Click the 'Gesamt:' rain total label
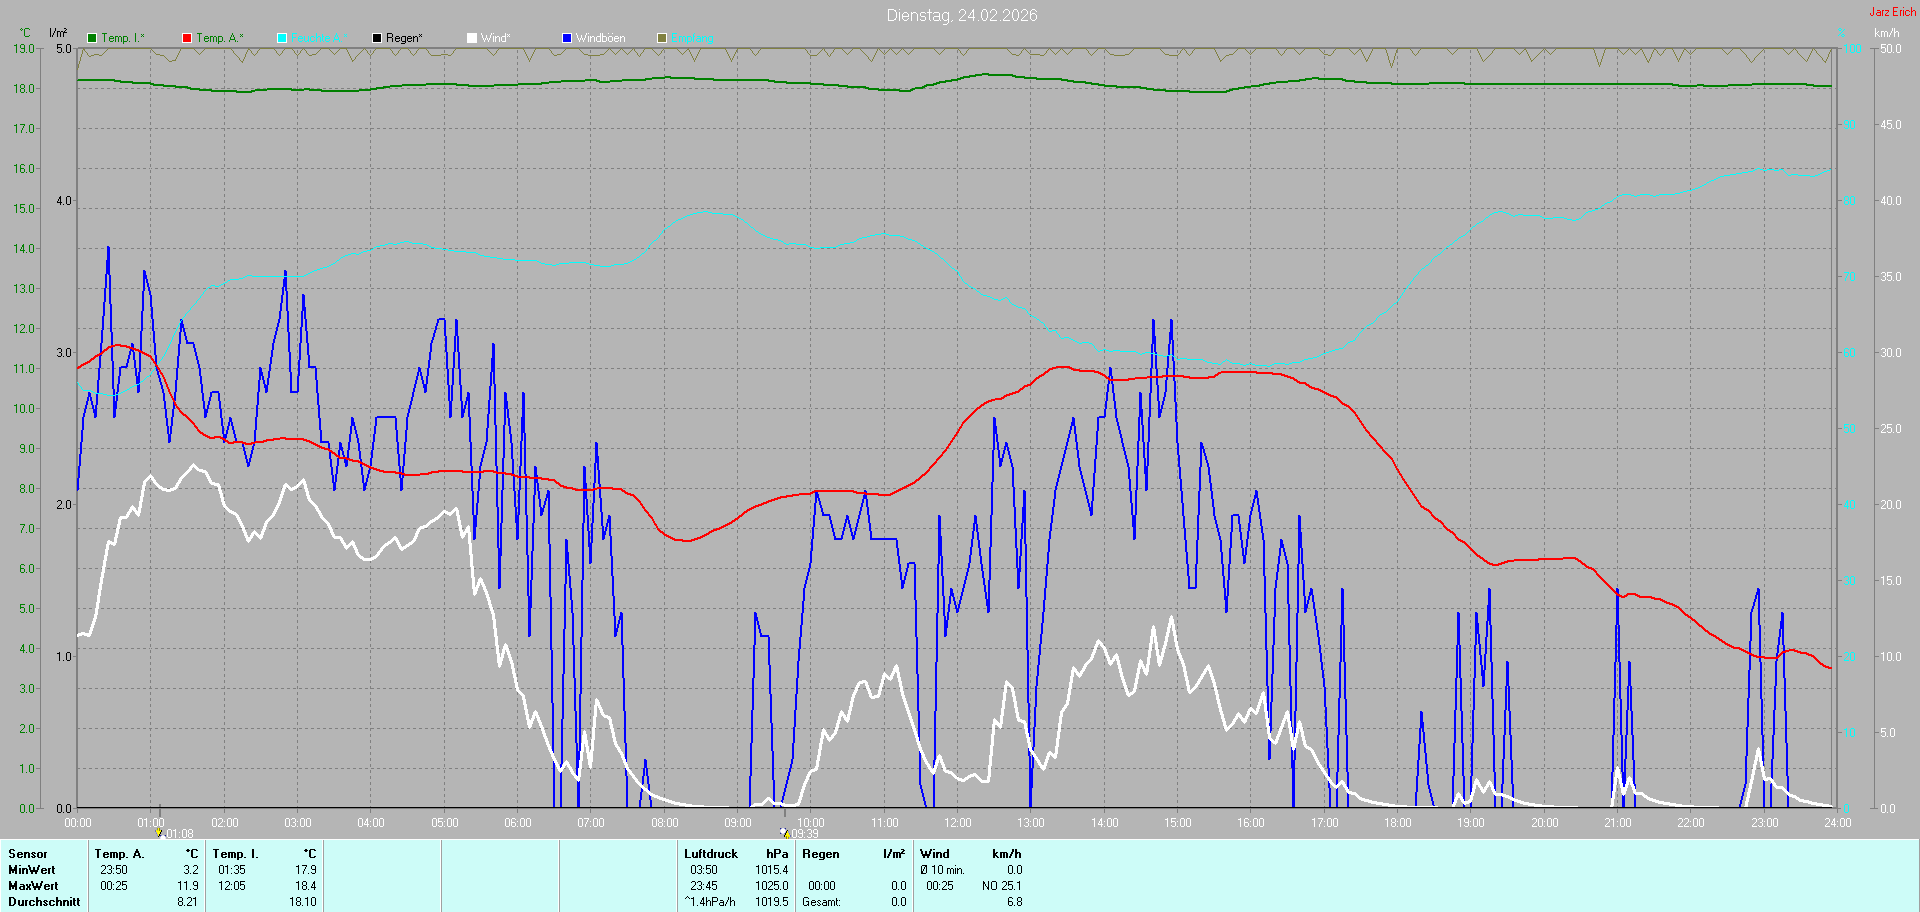This screenshot has width=1920, height=912. [x=822, y=902]
